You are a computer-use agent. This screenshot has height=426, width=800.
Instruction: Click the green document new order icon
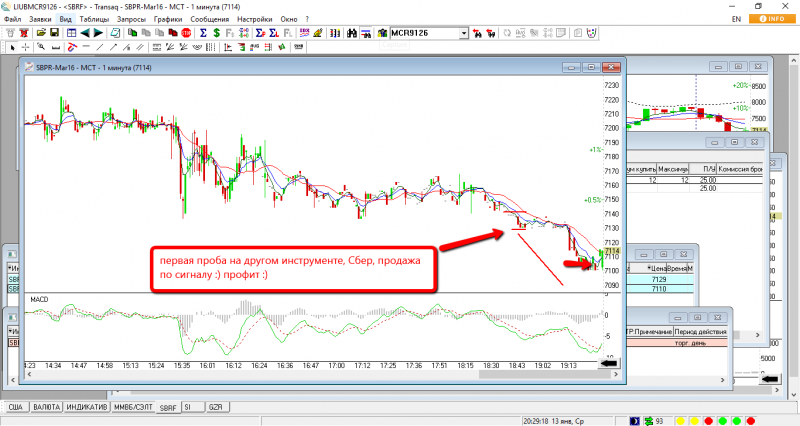pyautogui.click(x=132, y=33)
